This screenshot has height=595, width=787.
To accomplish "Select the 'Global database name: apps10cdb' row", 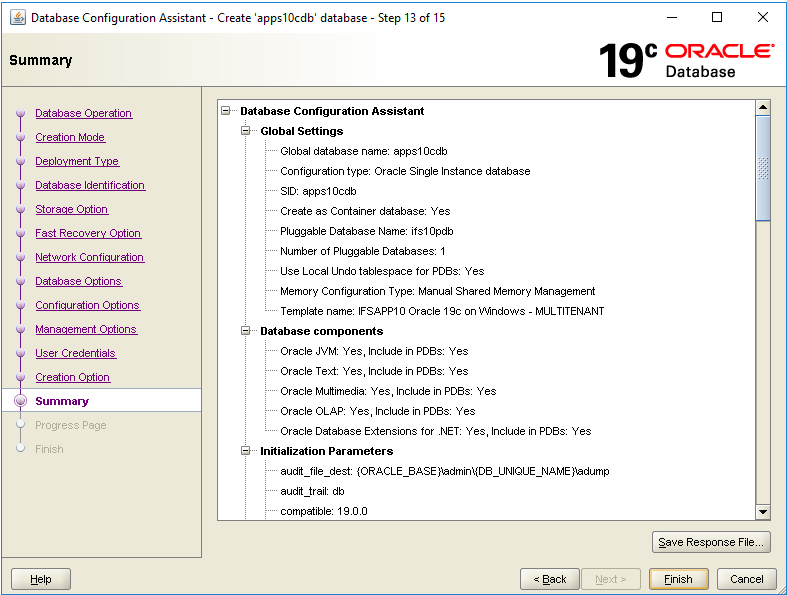I will (x=363, y=151).
